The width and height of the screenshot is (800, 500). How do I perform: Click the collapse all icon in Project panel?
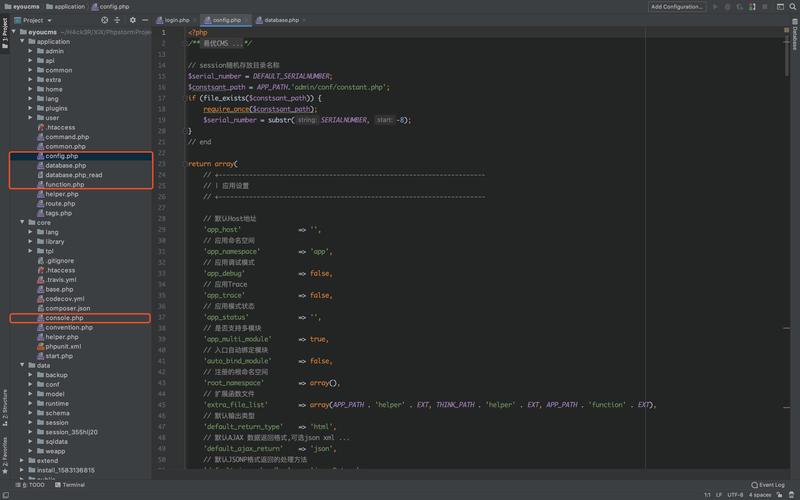point(117,20)
